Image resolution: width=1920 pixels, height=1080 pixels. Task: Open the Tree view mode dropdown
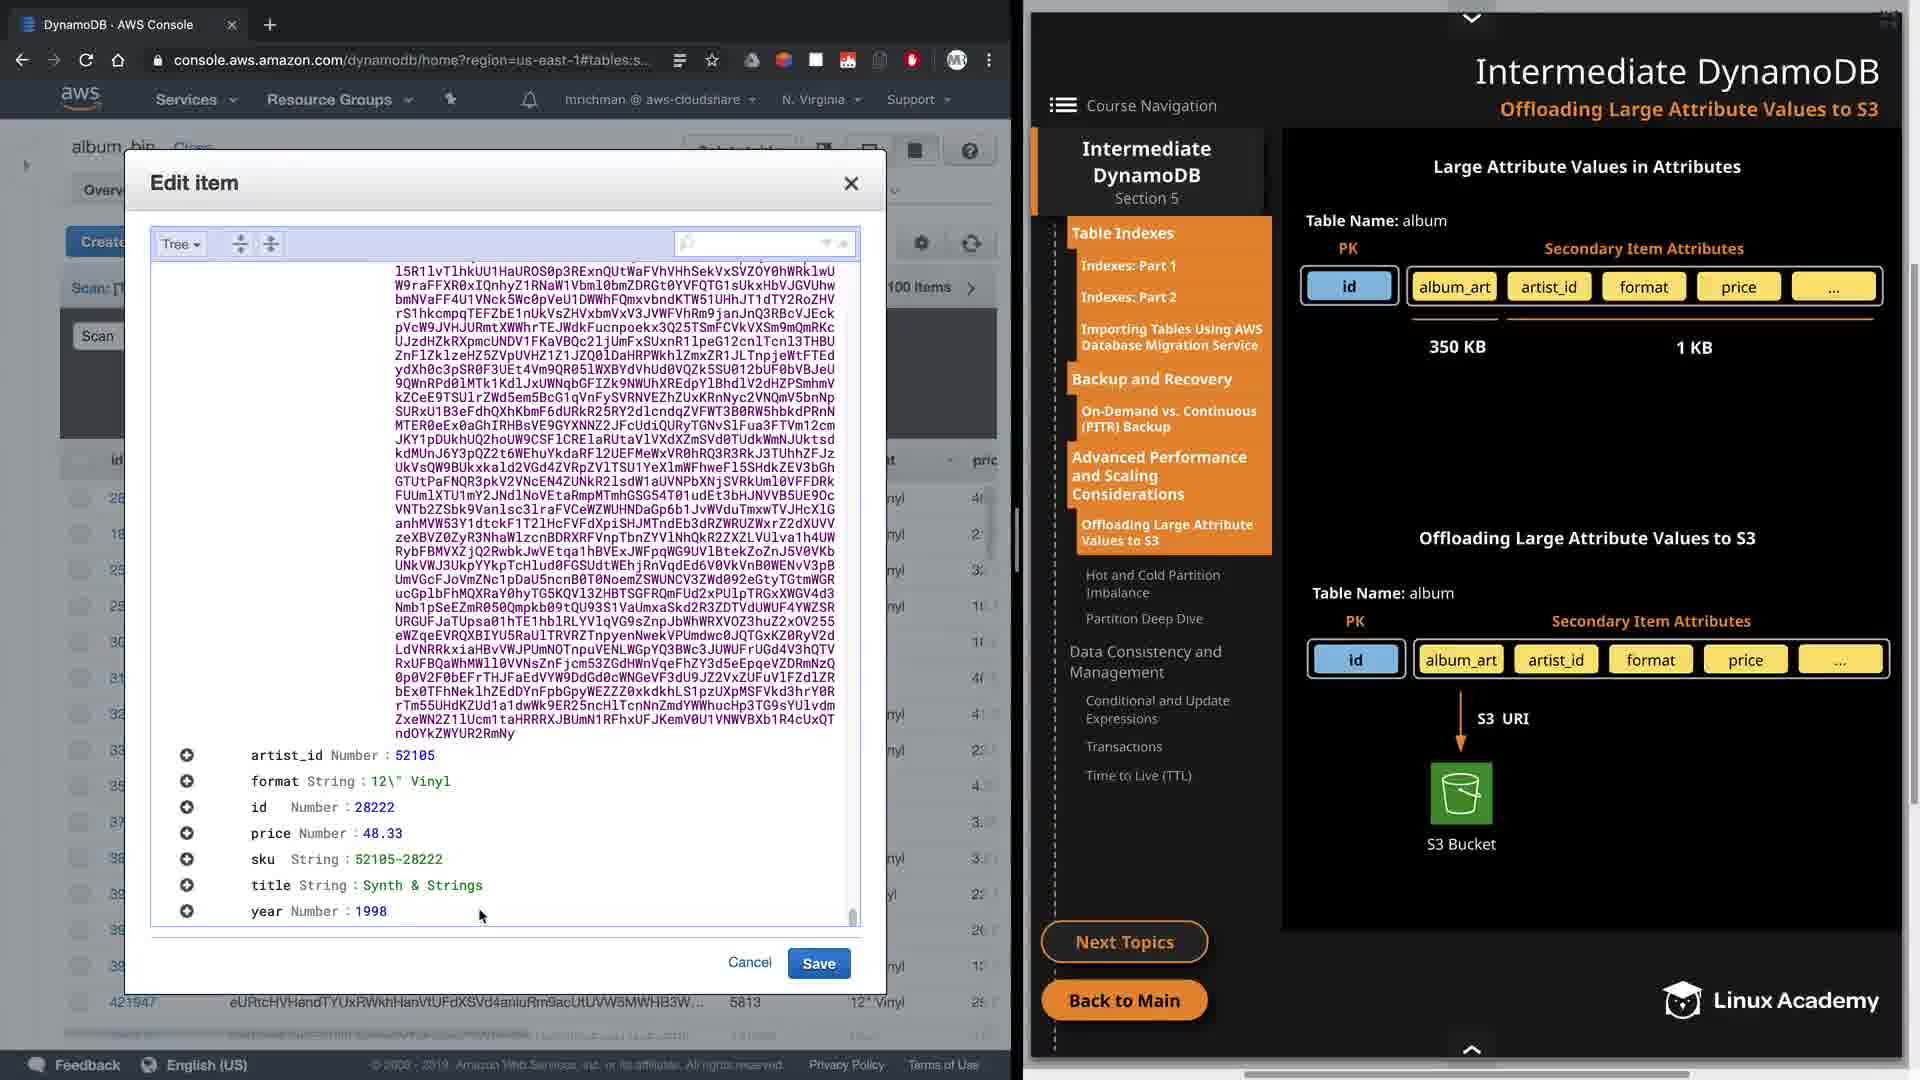coord(181,244)
